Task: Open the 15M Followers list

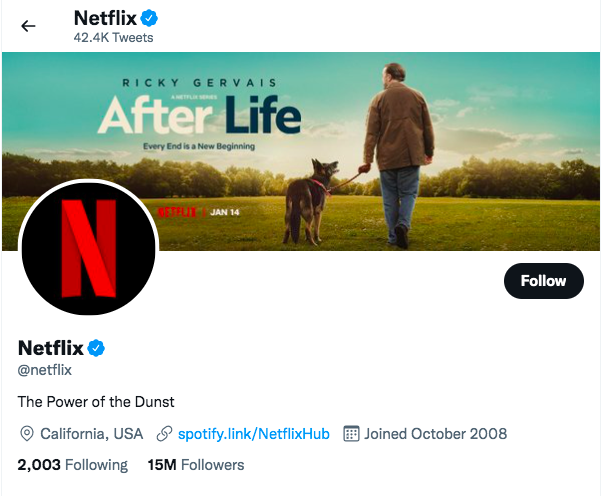Action: [195, 465]
